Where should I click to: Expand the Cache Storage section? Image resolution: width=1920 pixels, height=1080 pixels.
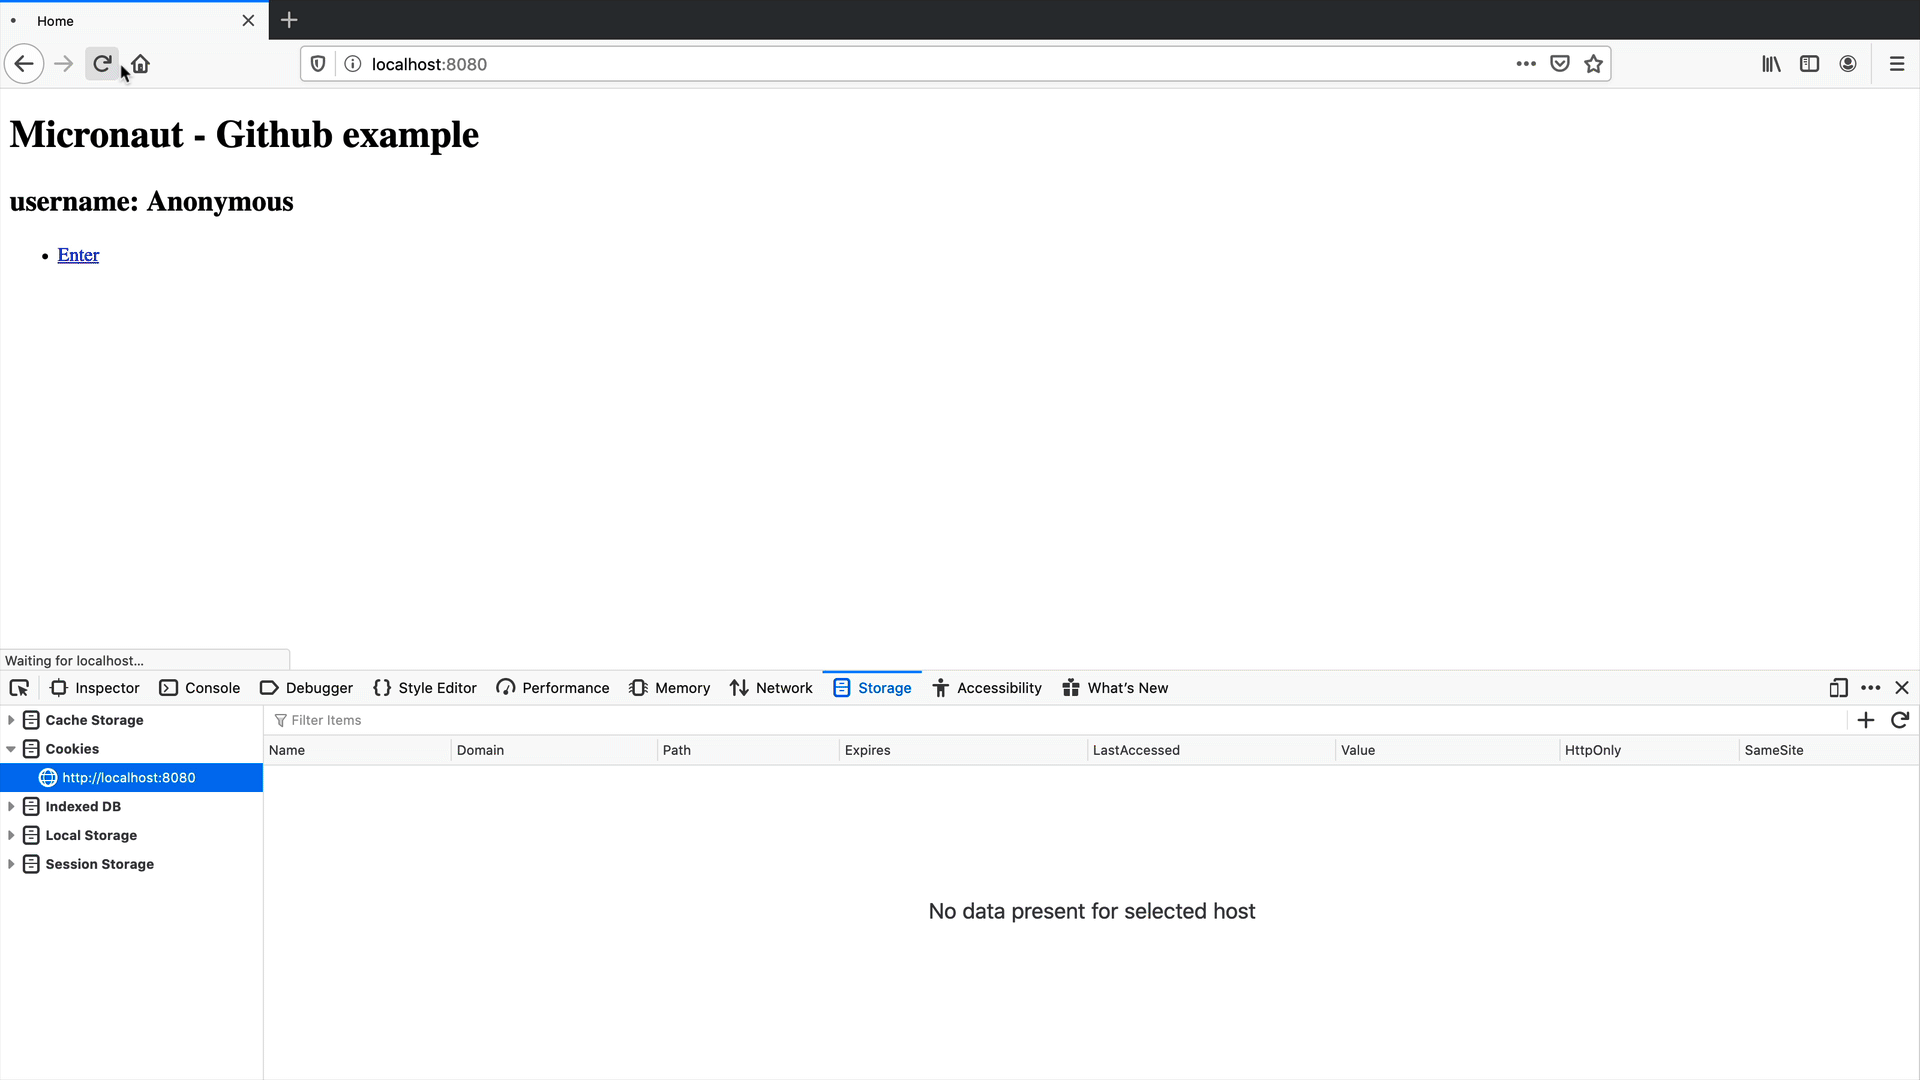[x=11, y=720]
